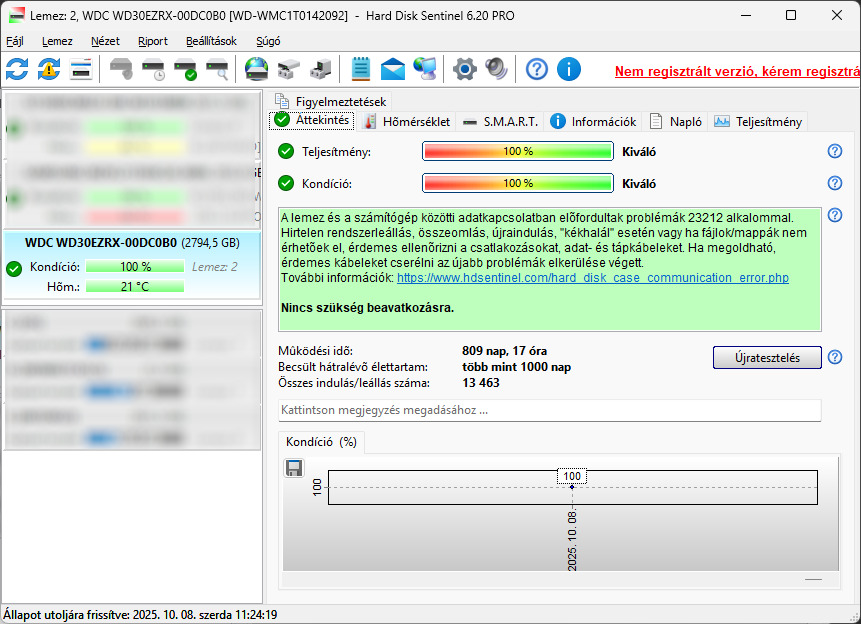This screenshot has height=624, width=861.
Task: Switch to the Információk tab
Action: click(594, 121)
